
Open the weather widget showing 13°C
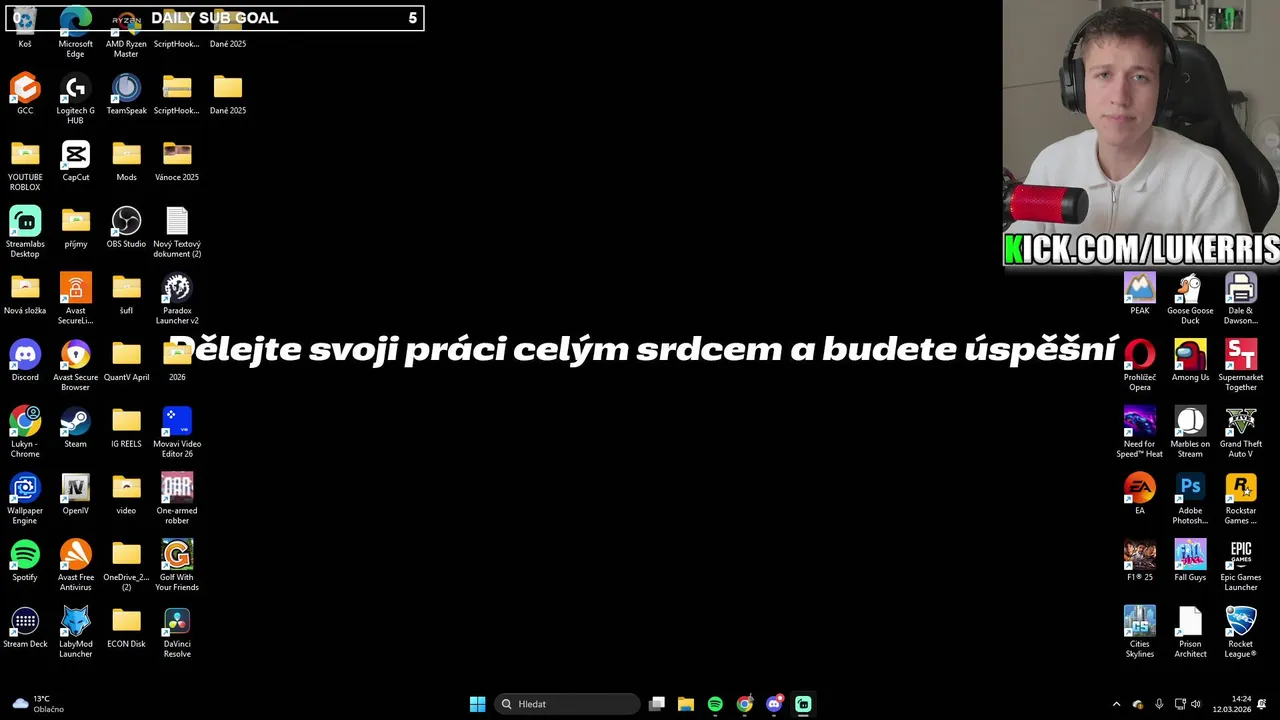(37, 704)
